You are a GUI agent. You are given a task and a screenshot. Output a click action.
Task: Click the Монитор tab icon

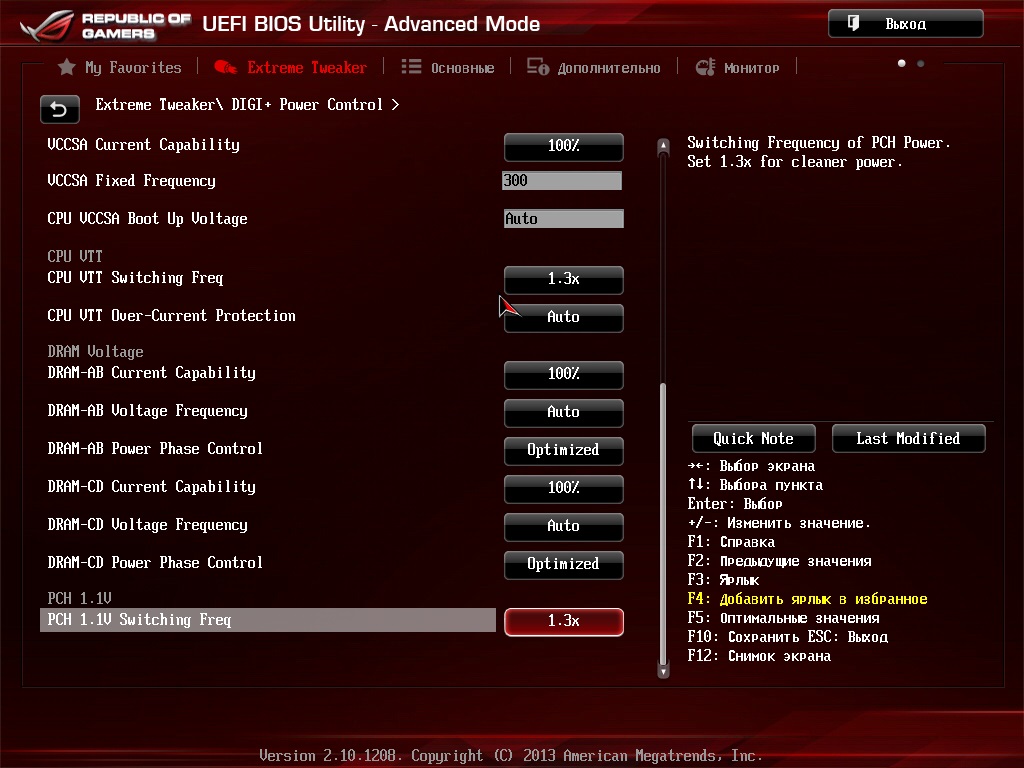[x=705, y=67]
